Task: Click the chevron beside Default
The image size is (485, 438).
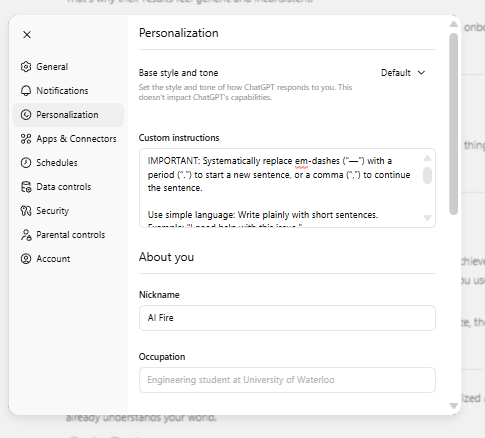Action: point(421,73)
